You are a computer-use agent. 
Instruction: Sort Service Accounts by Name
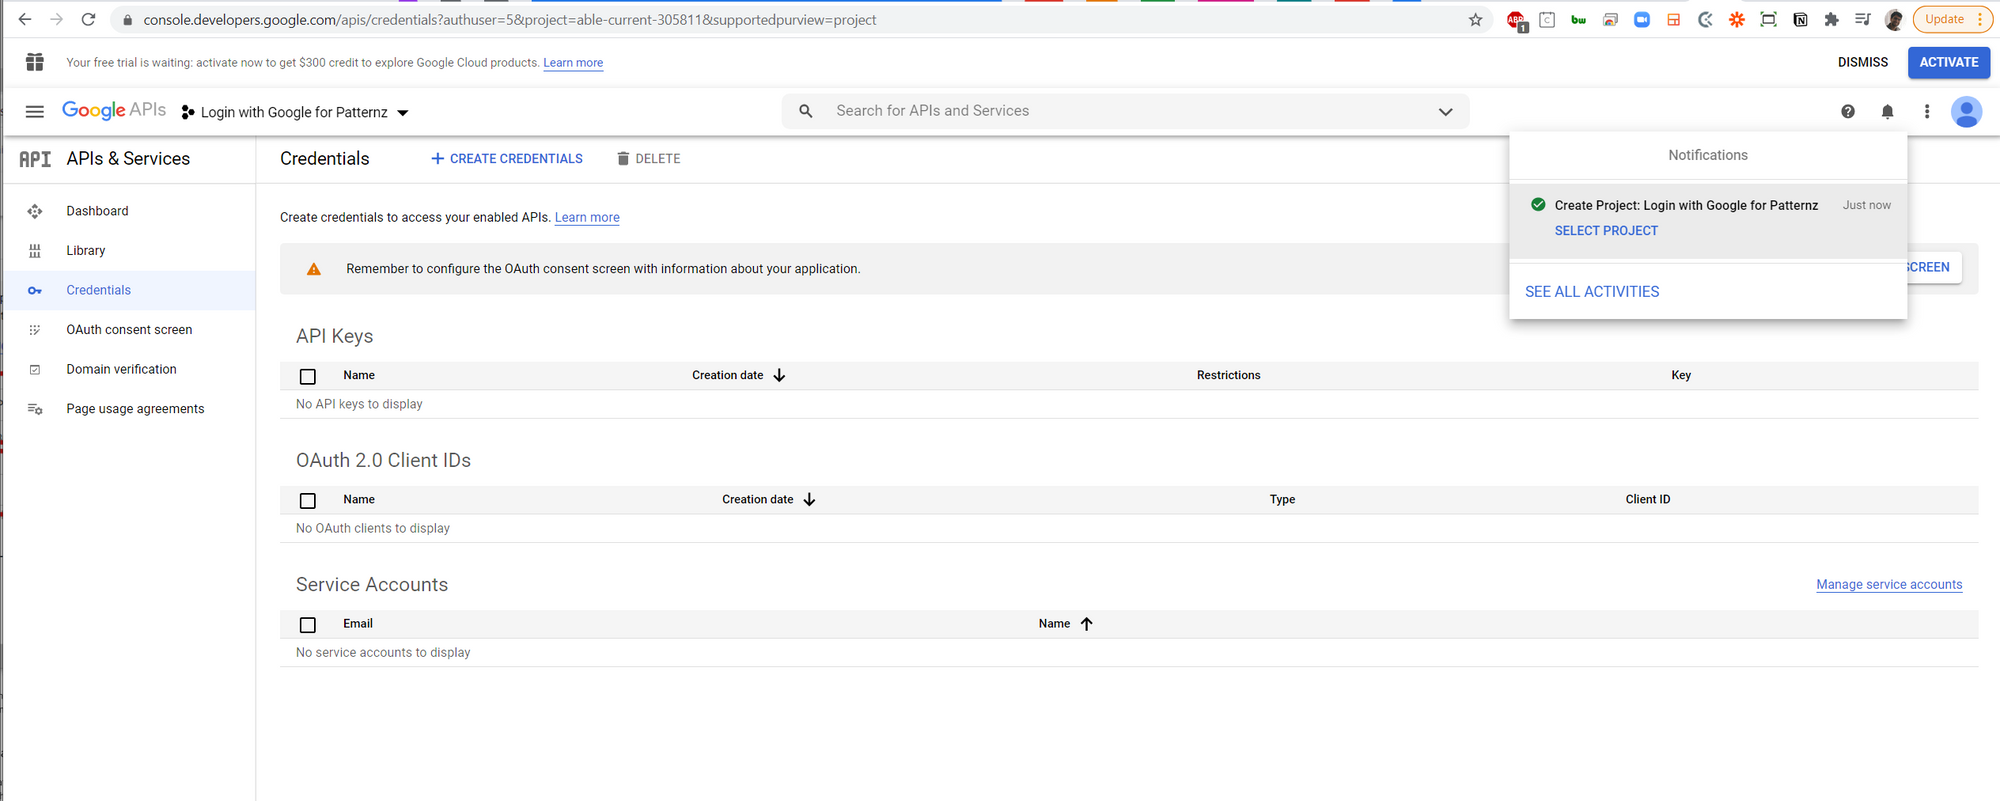point(1066,623)
